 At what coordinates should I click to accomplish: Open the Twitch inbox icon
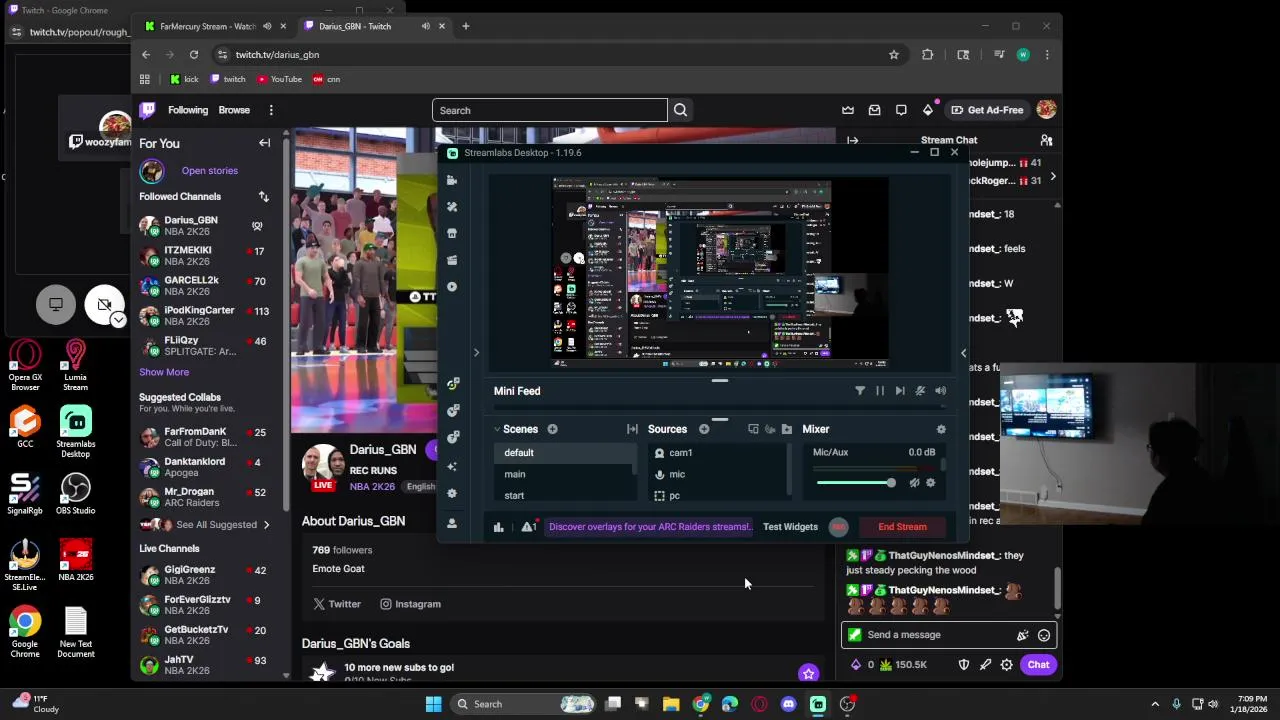coord(874,110)
